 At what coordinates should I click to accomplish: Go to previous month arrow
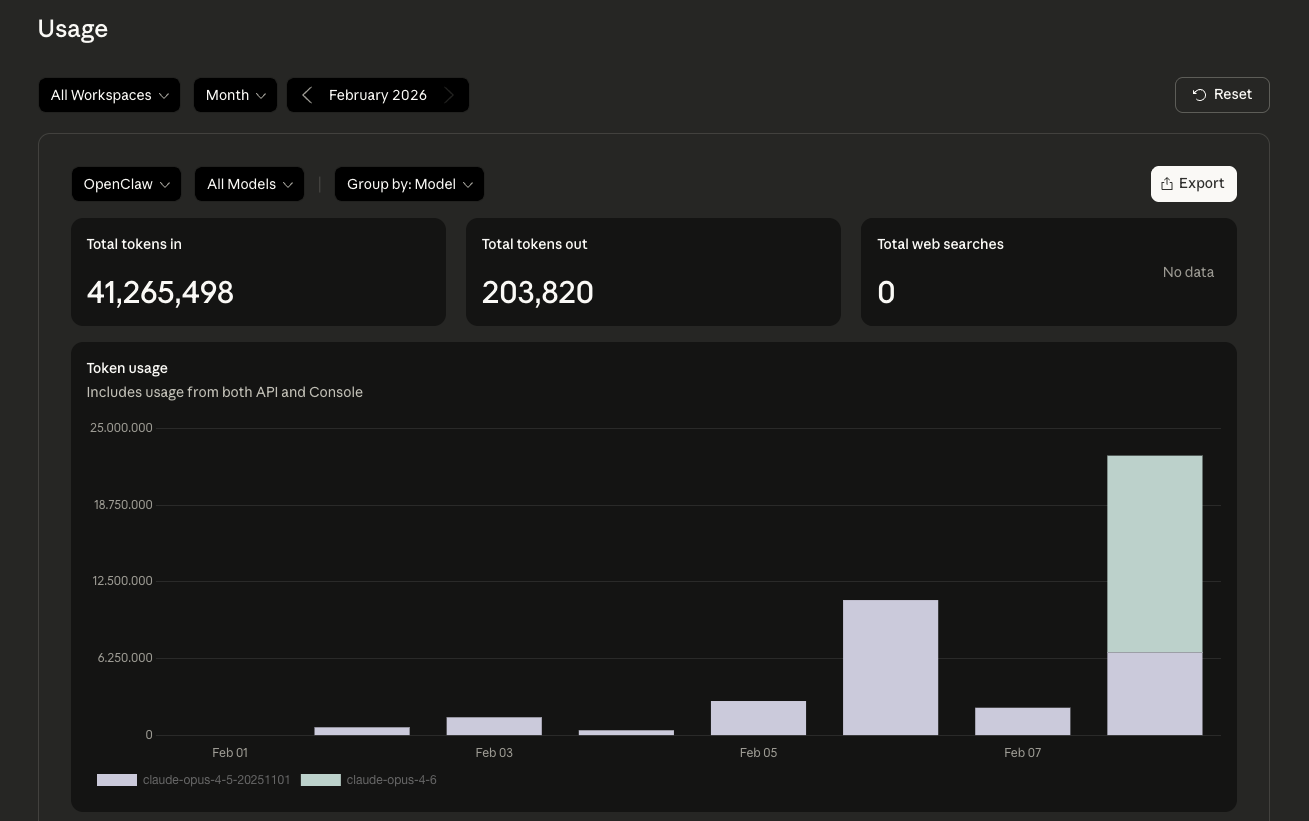click(307, 95)
